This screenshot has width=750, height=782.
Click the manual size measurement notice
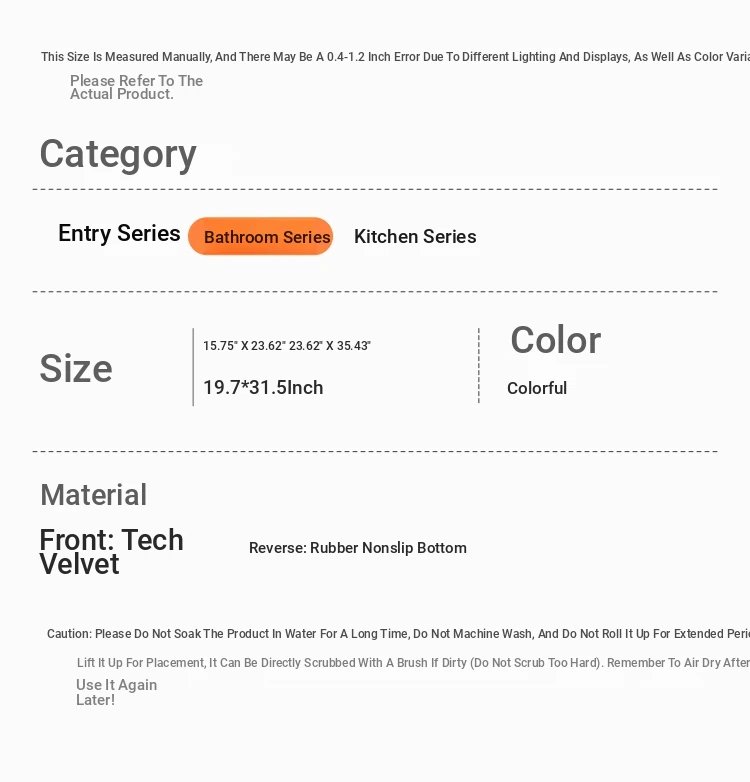point(395,57)
